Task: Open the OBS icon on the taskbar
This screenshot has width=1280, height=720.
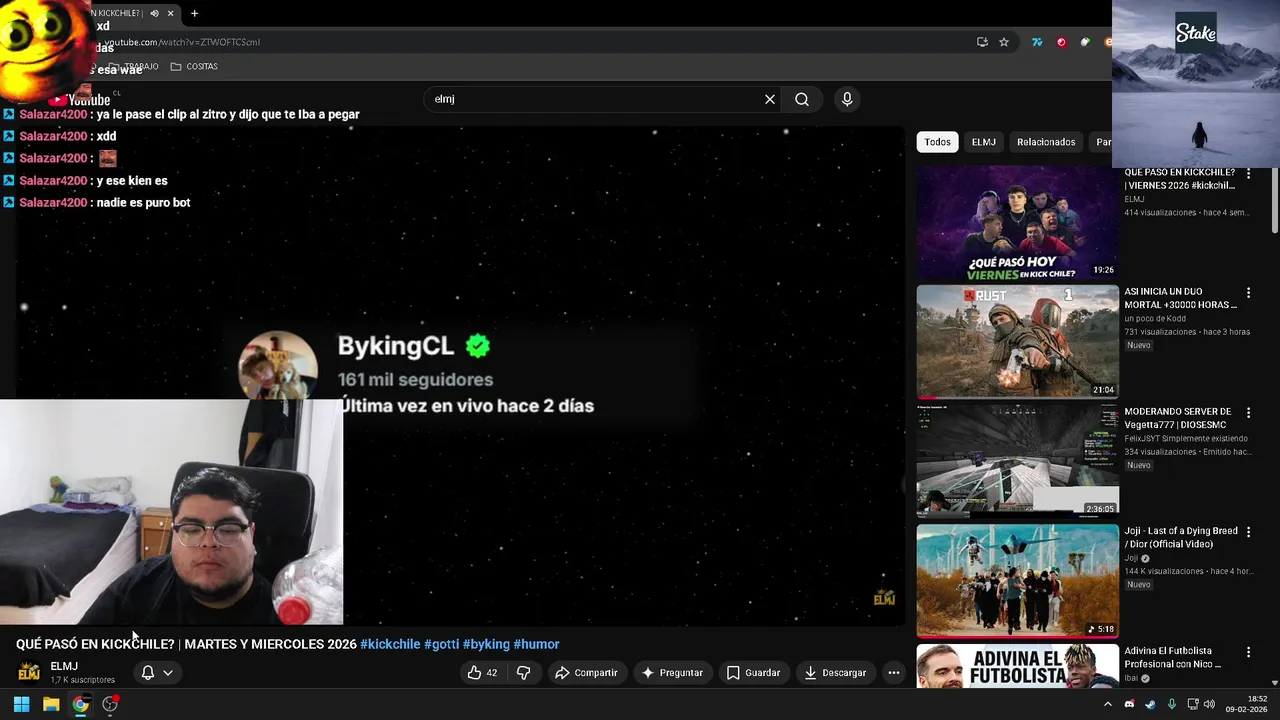Action: pos(110,704)
